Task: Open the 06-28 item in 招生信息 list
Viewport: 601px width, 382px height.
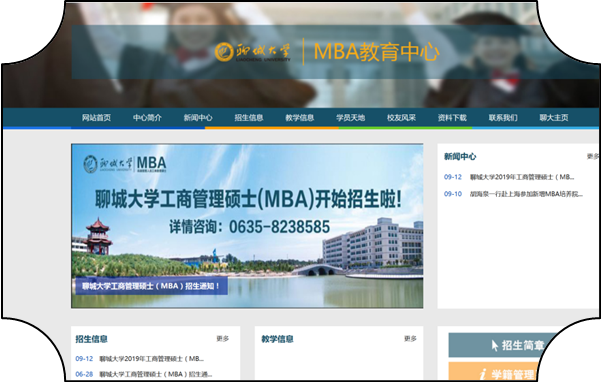Action: [144, 374]
